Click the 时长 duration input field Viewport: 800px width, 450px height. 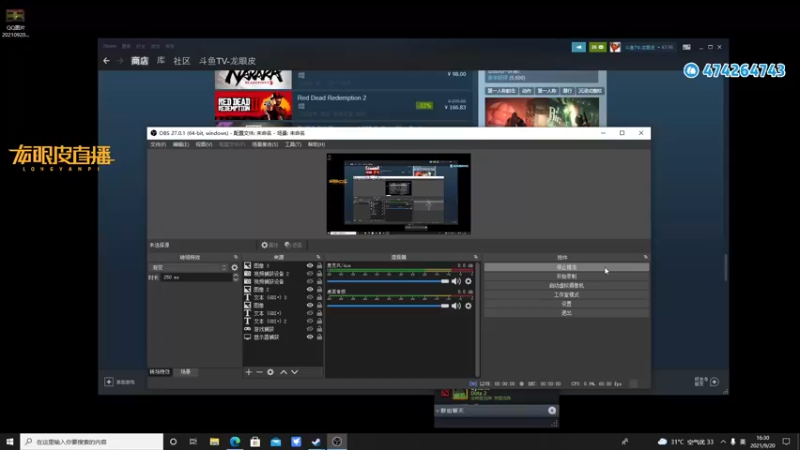point(196,277)
